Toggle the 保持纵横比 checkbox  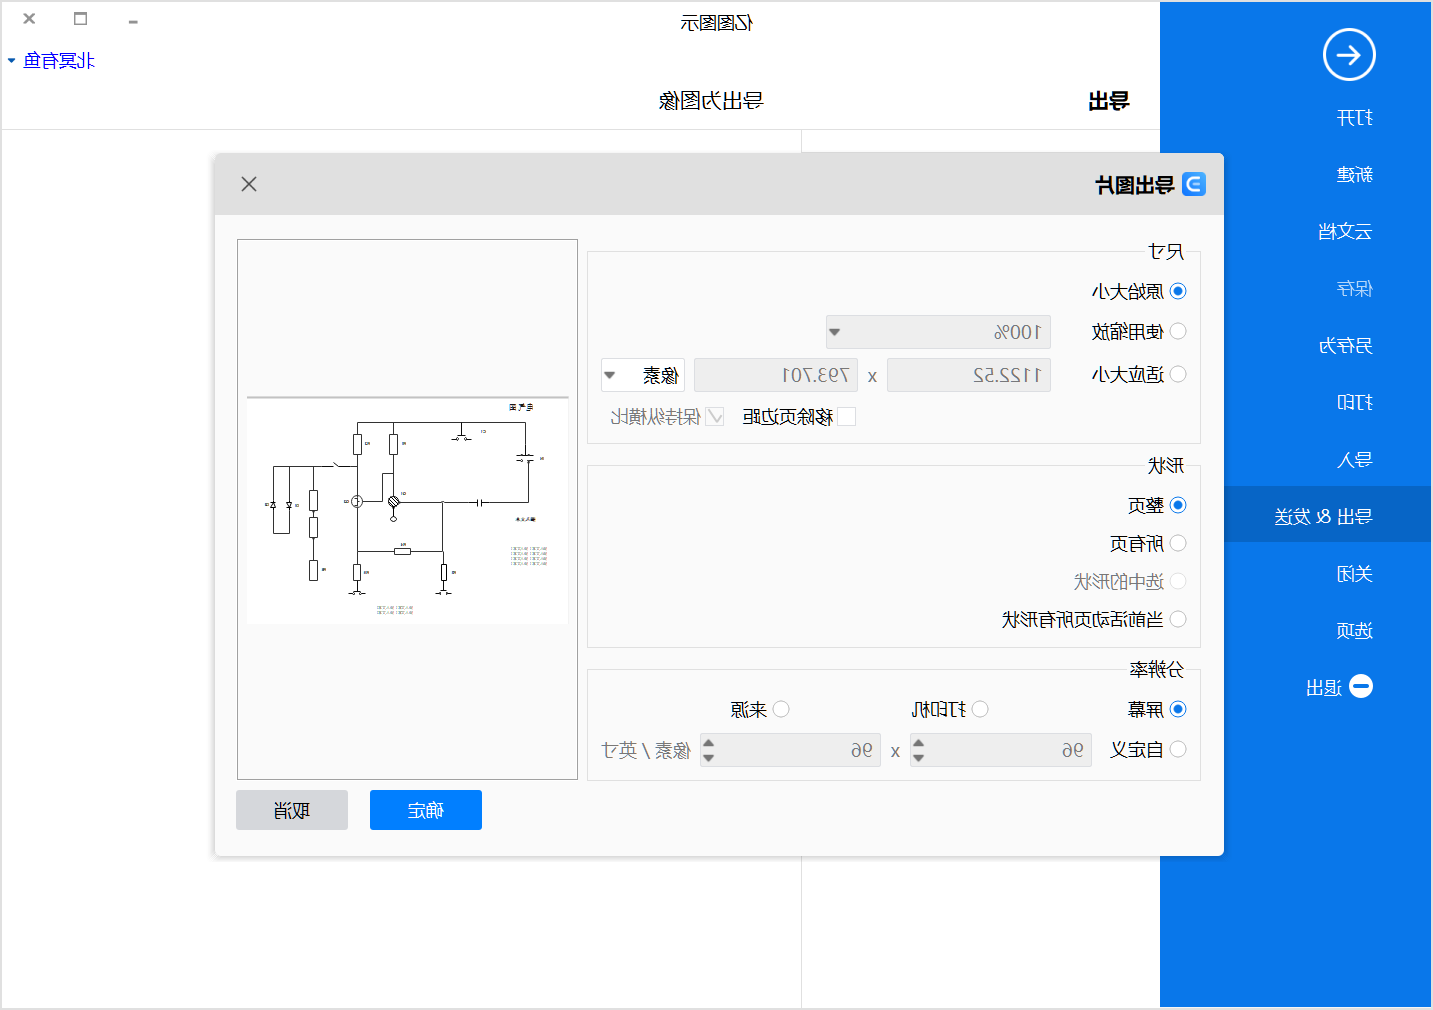[x=715, y=417]
